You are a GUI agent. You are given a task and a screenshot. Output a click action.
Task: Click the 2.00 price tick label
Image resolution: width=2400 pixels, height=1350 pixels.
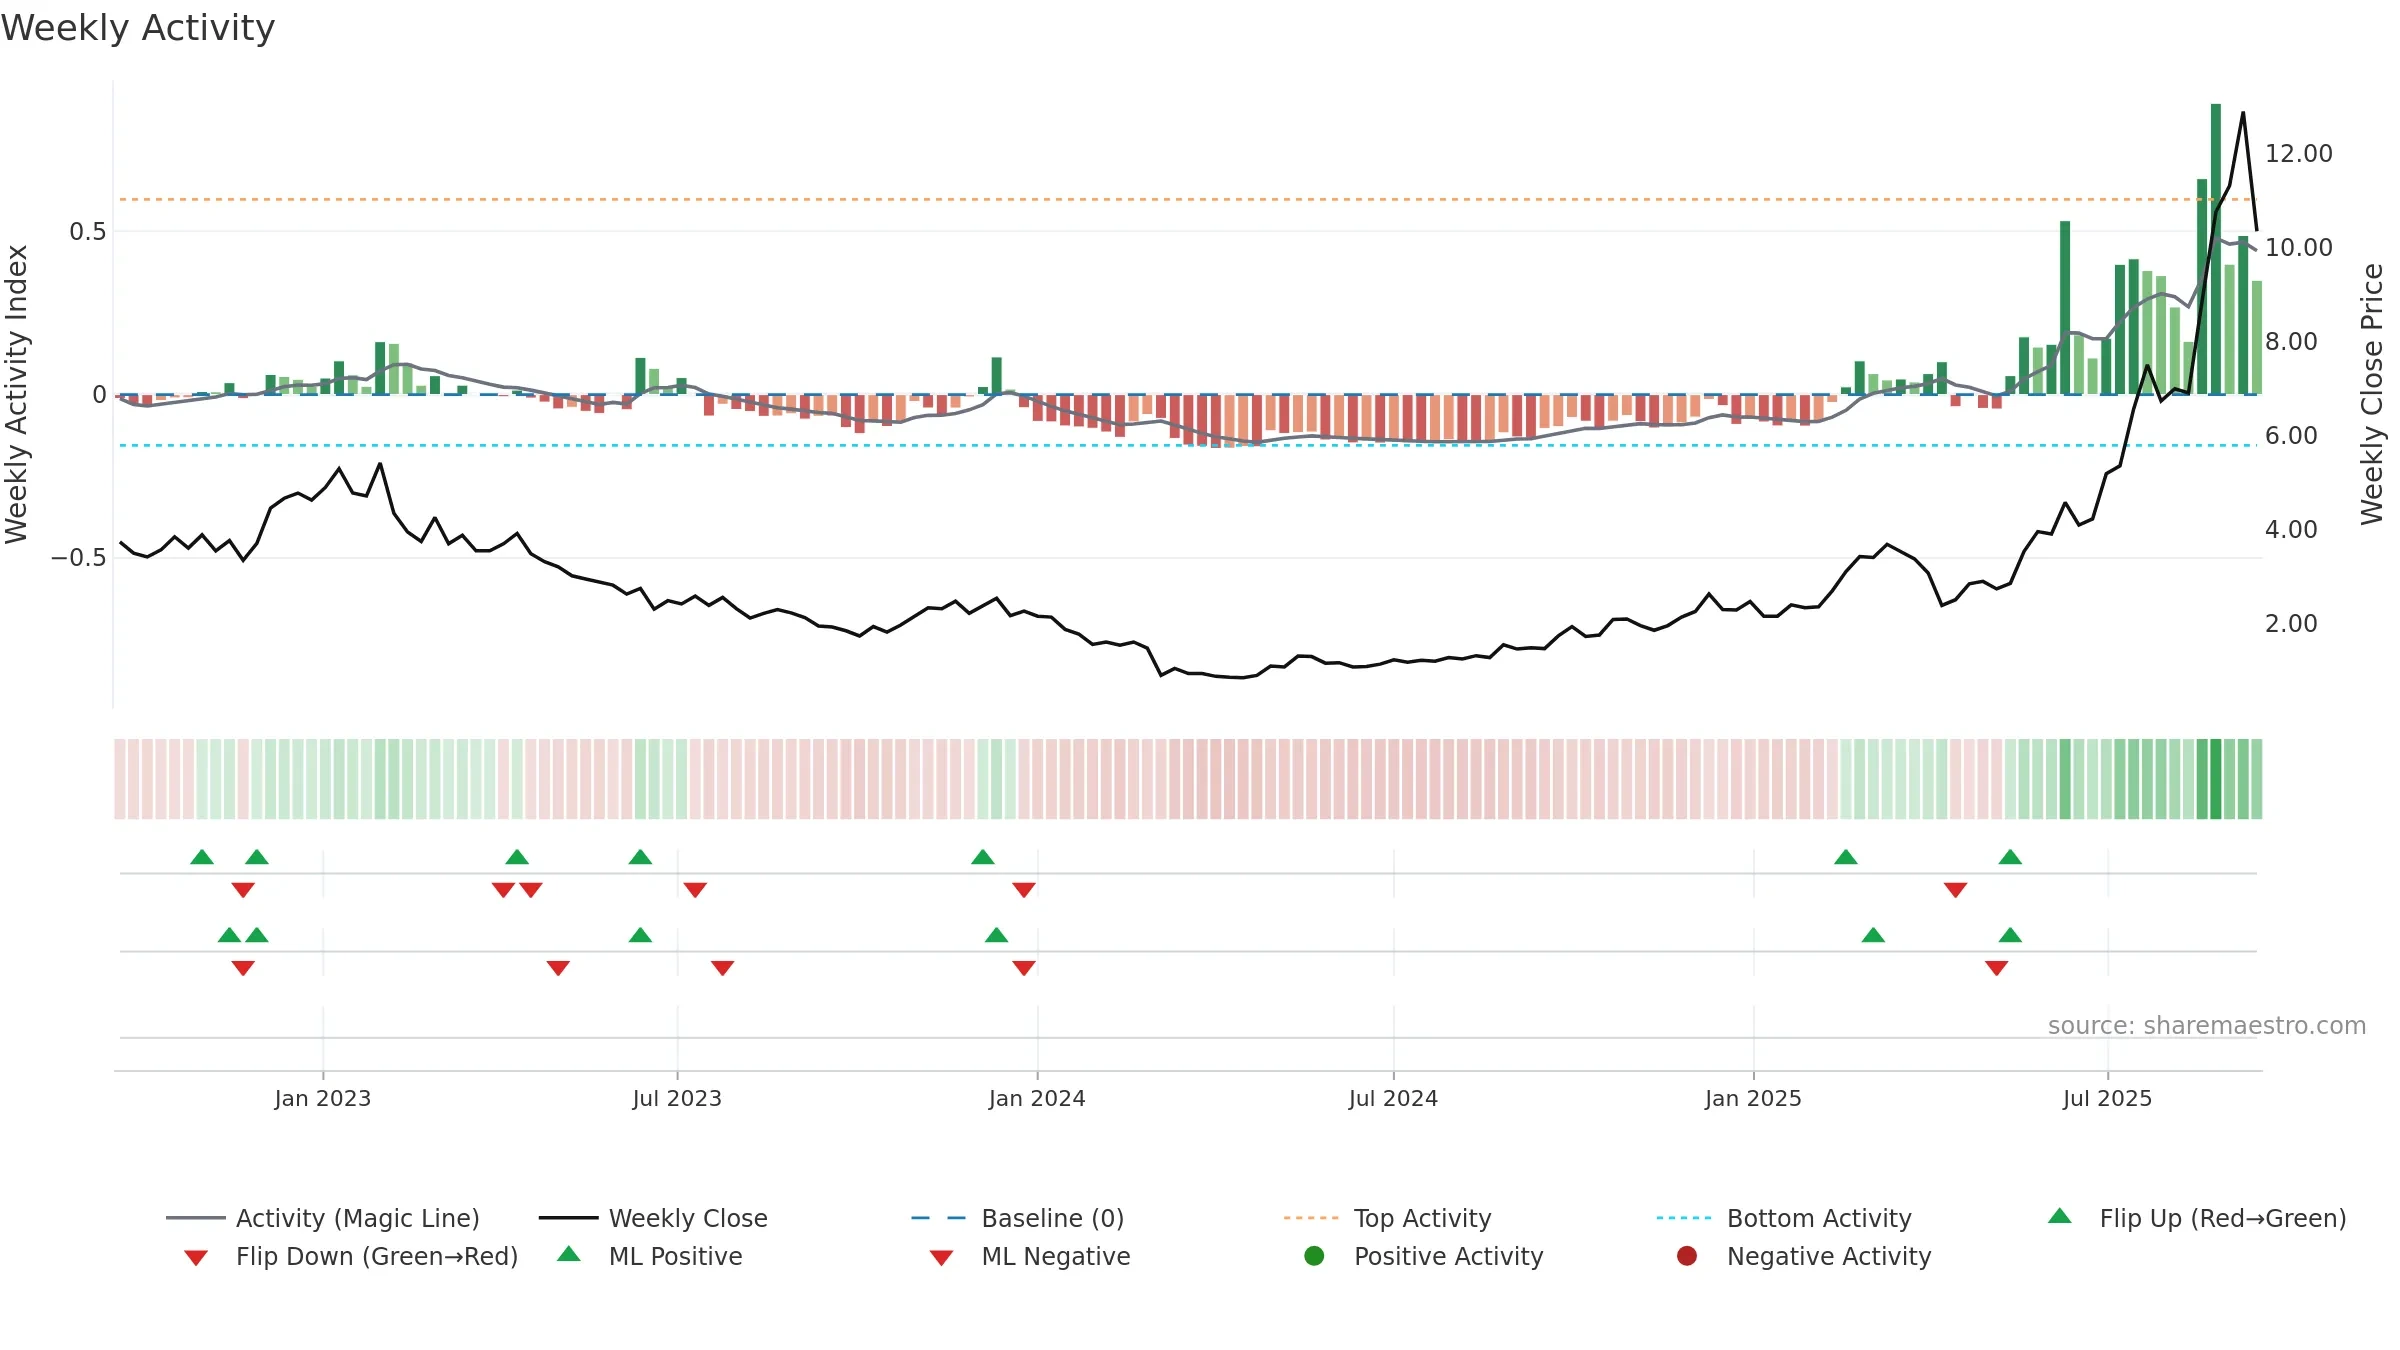tap(2291, 624)
